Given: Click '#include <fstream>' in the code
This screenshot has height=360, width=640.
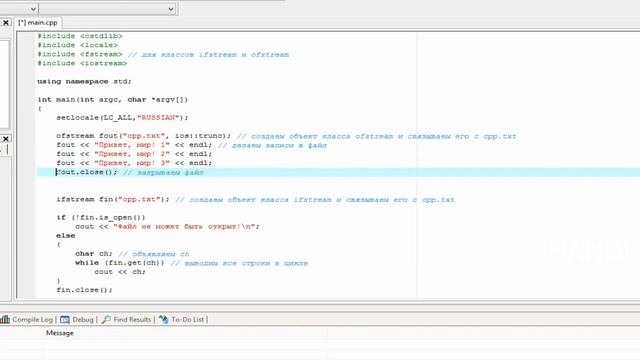Looking at the screenshot, I should click(x=80, y=54).
